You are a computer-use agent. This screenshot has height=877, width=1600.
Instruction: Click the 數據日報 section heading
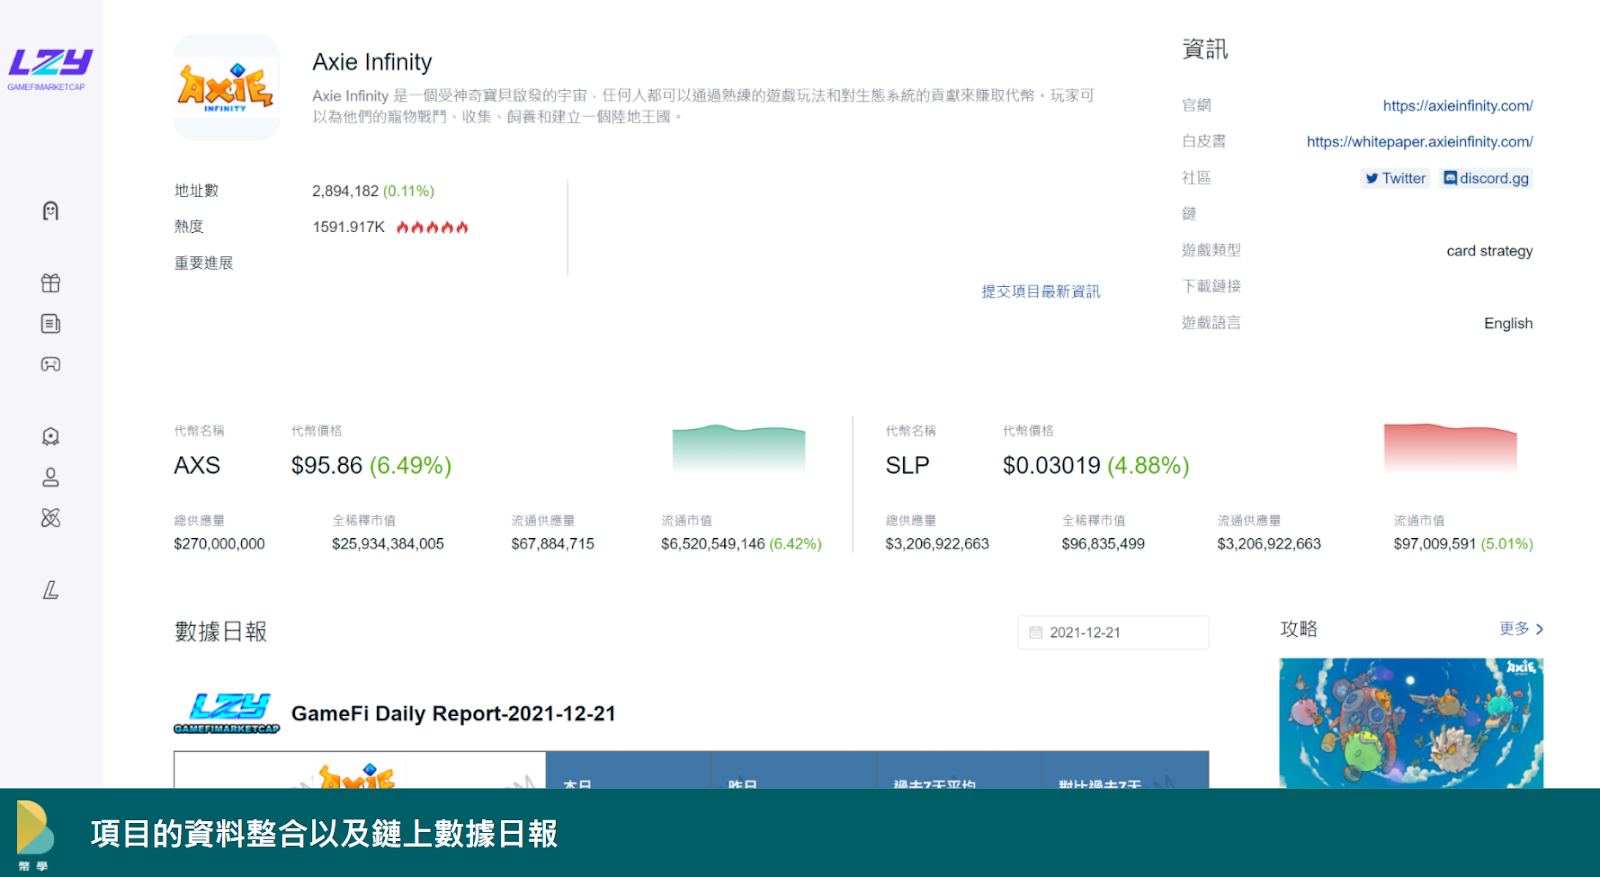click(221, 632)
